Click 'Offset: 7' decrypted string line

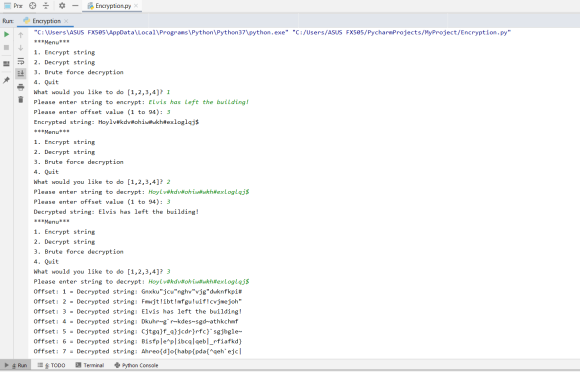138,352
